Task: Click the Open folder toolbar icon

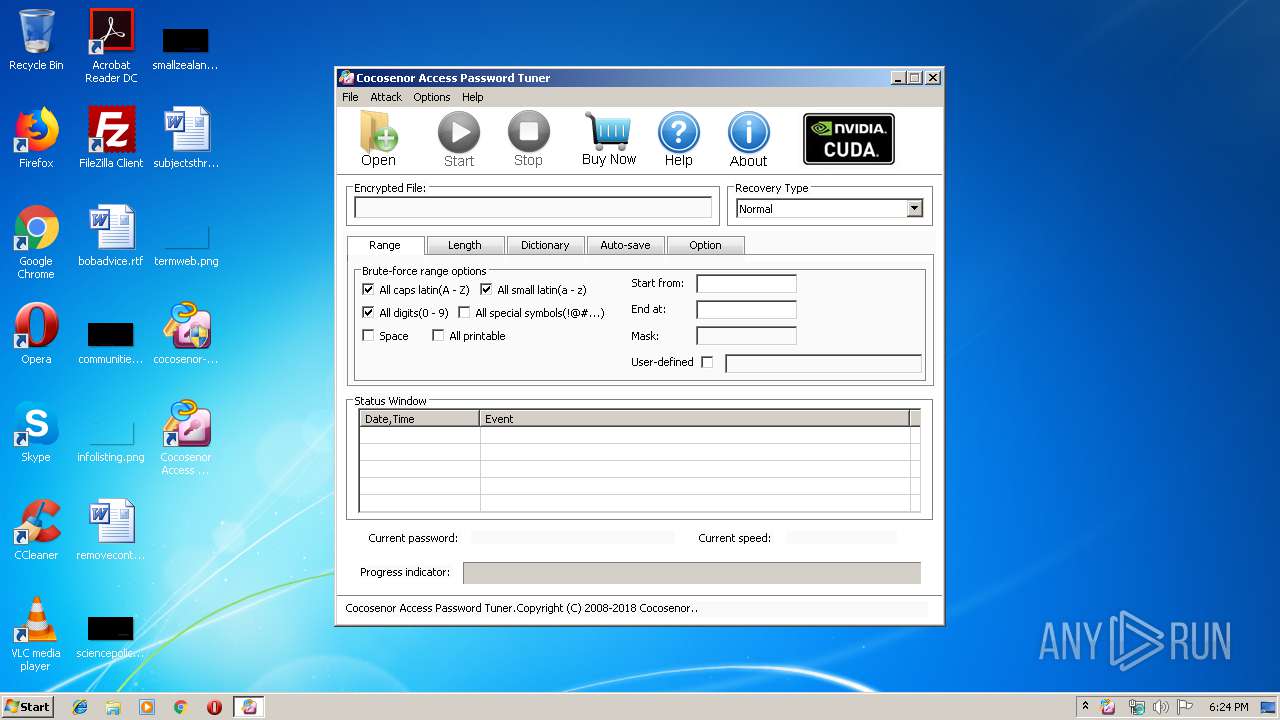Action: coord(378,139)
